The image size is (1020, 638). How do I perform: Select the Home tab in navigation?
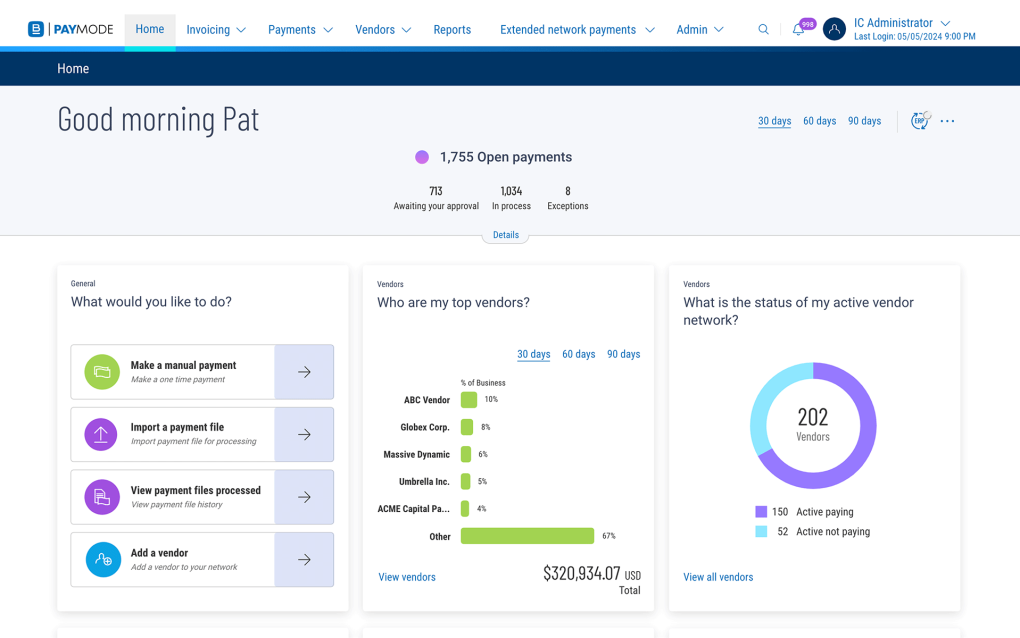[150, 29]
